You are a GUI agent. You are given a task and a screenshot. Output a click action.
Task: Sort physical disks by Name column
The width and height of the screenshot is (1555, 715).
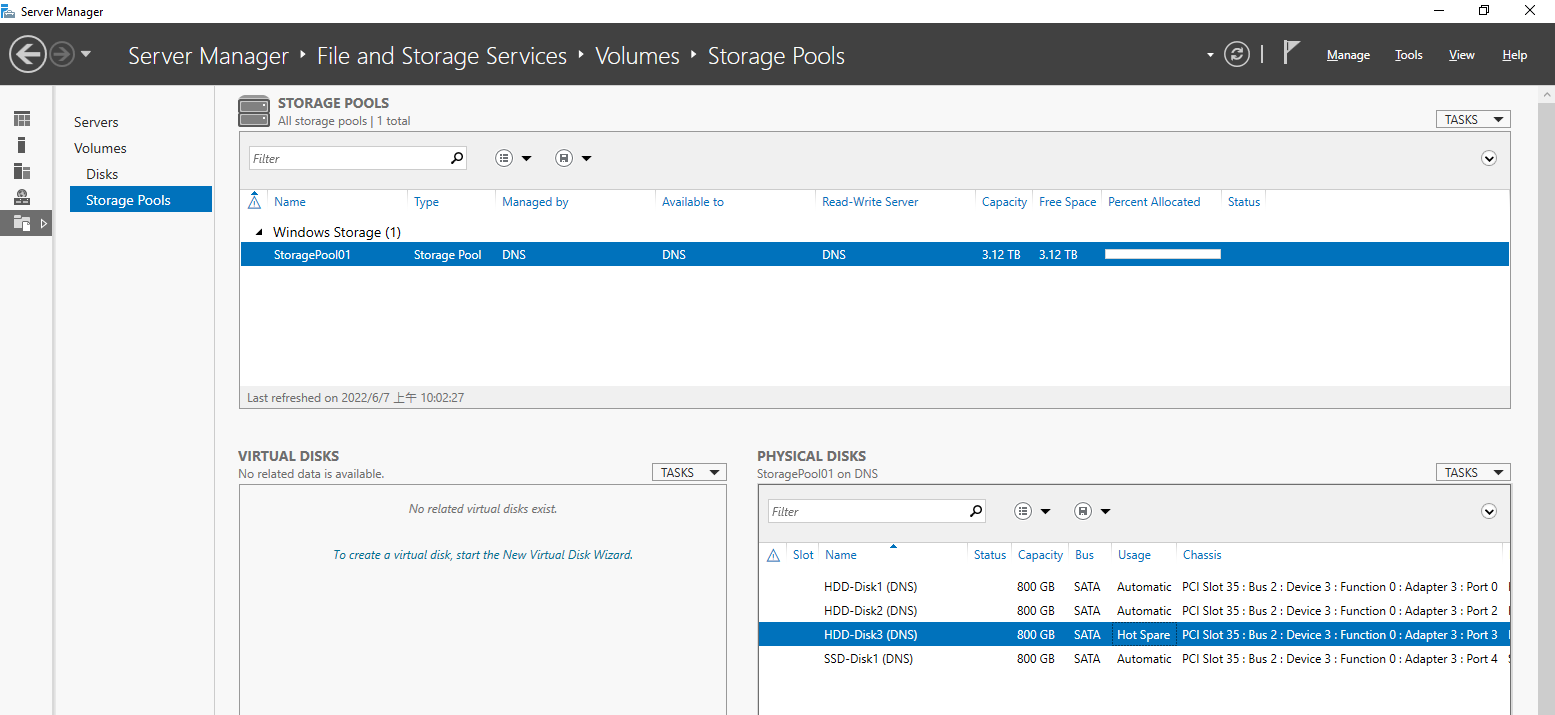[x=841, y=555]
